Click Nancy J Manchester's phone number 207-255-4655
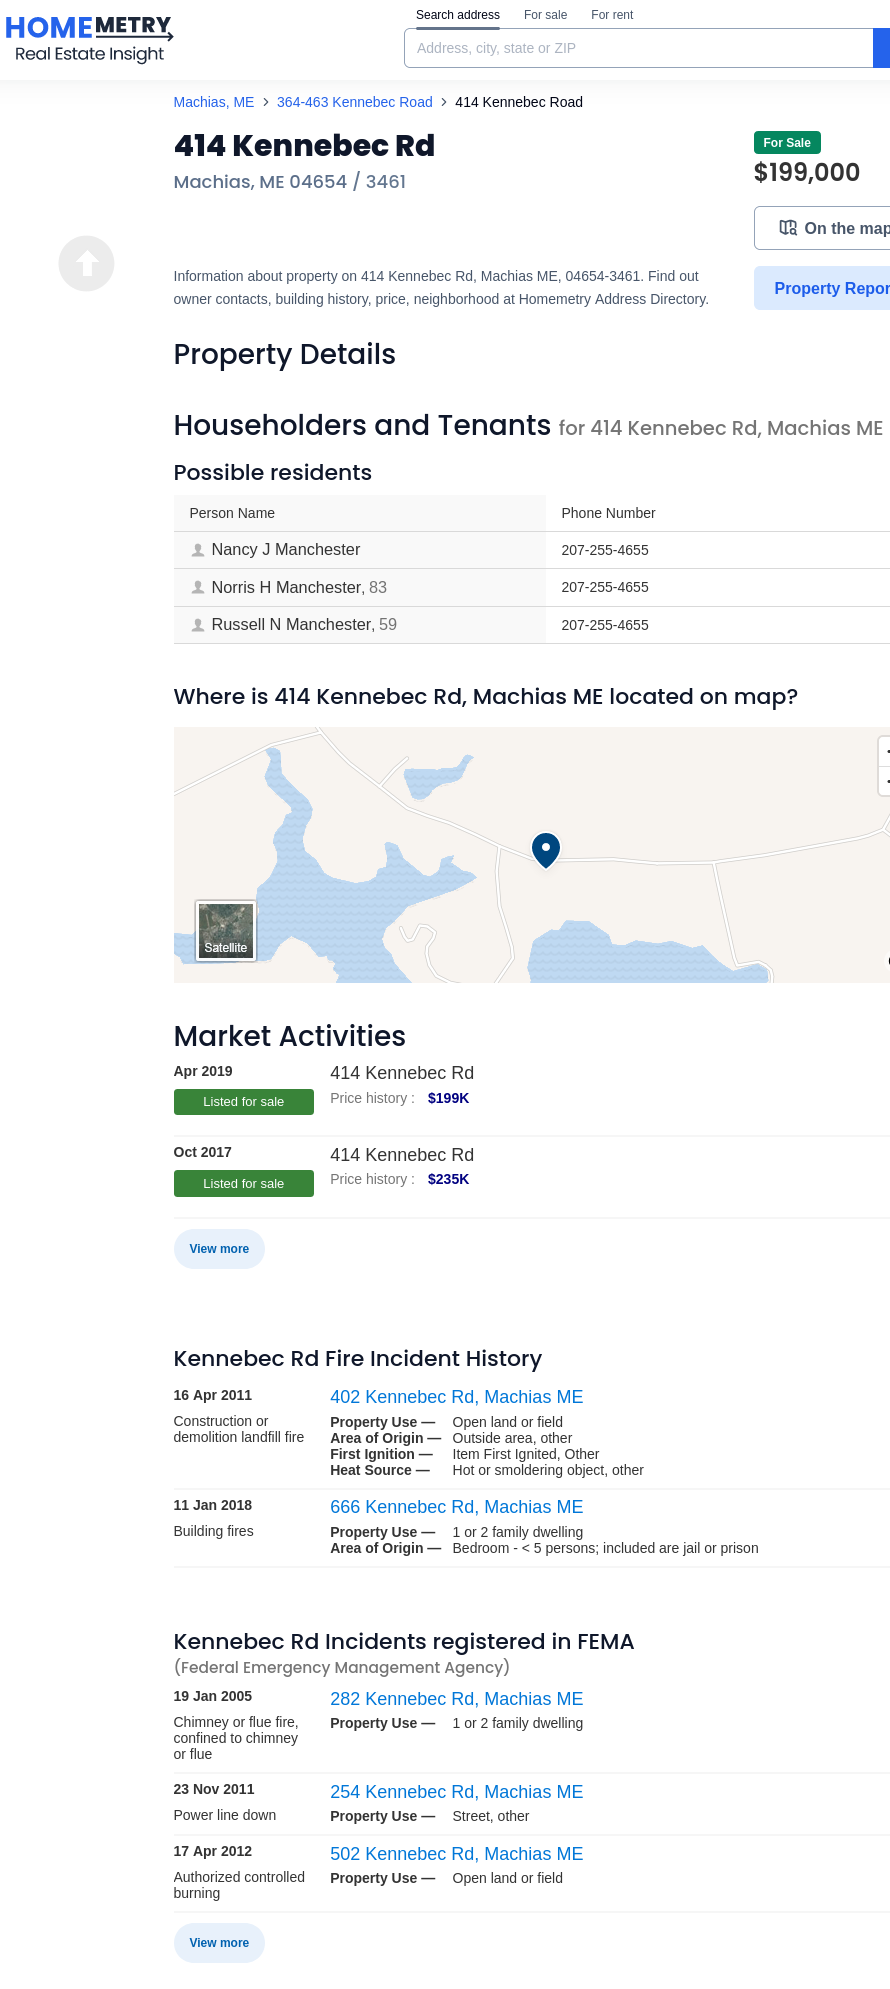Screen dimensions: 890x1989 (x=605, y=550)
